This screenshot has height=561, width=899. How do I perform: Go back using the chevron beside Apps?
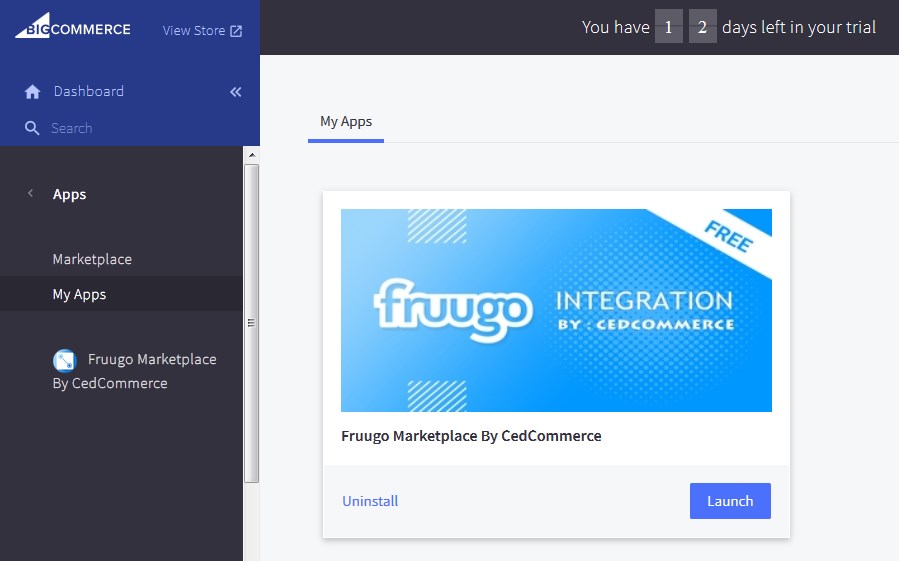coord(30,193)
